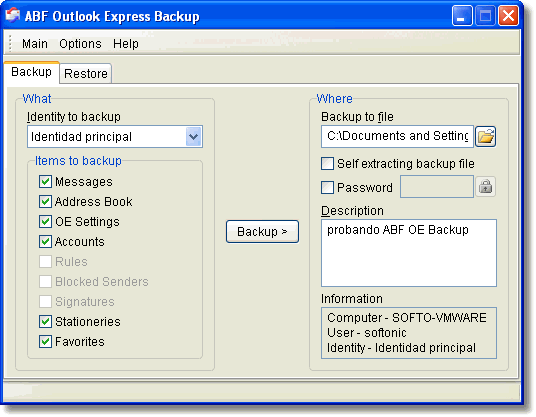Uncheck the Messages checkbox
536x417 pixels.
(x=45, y=181)
